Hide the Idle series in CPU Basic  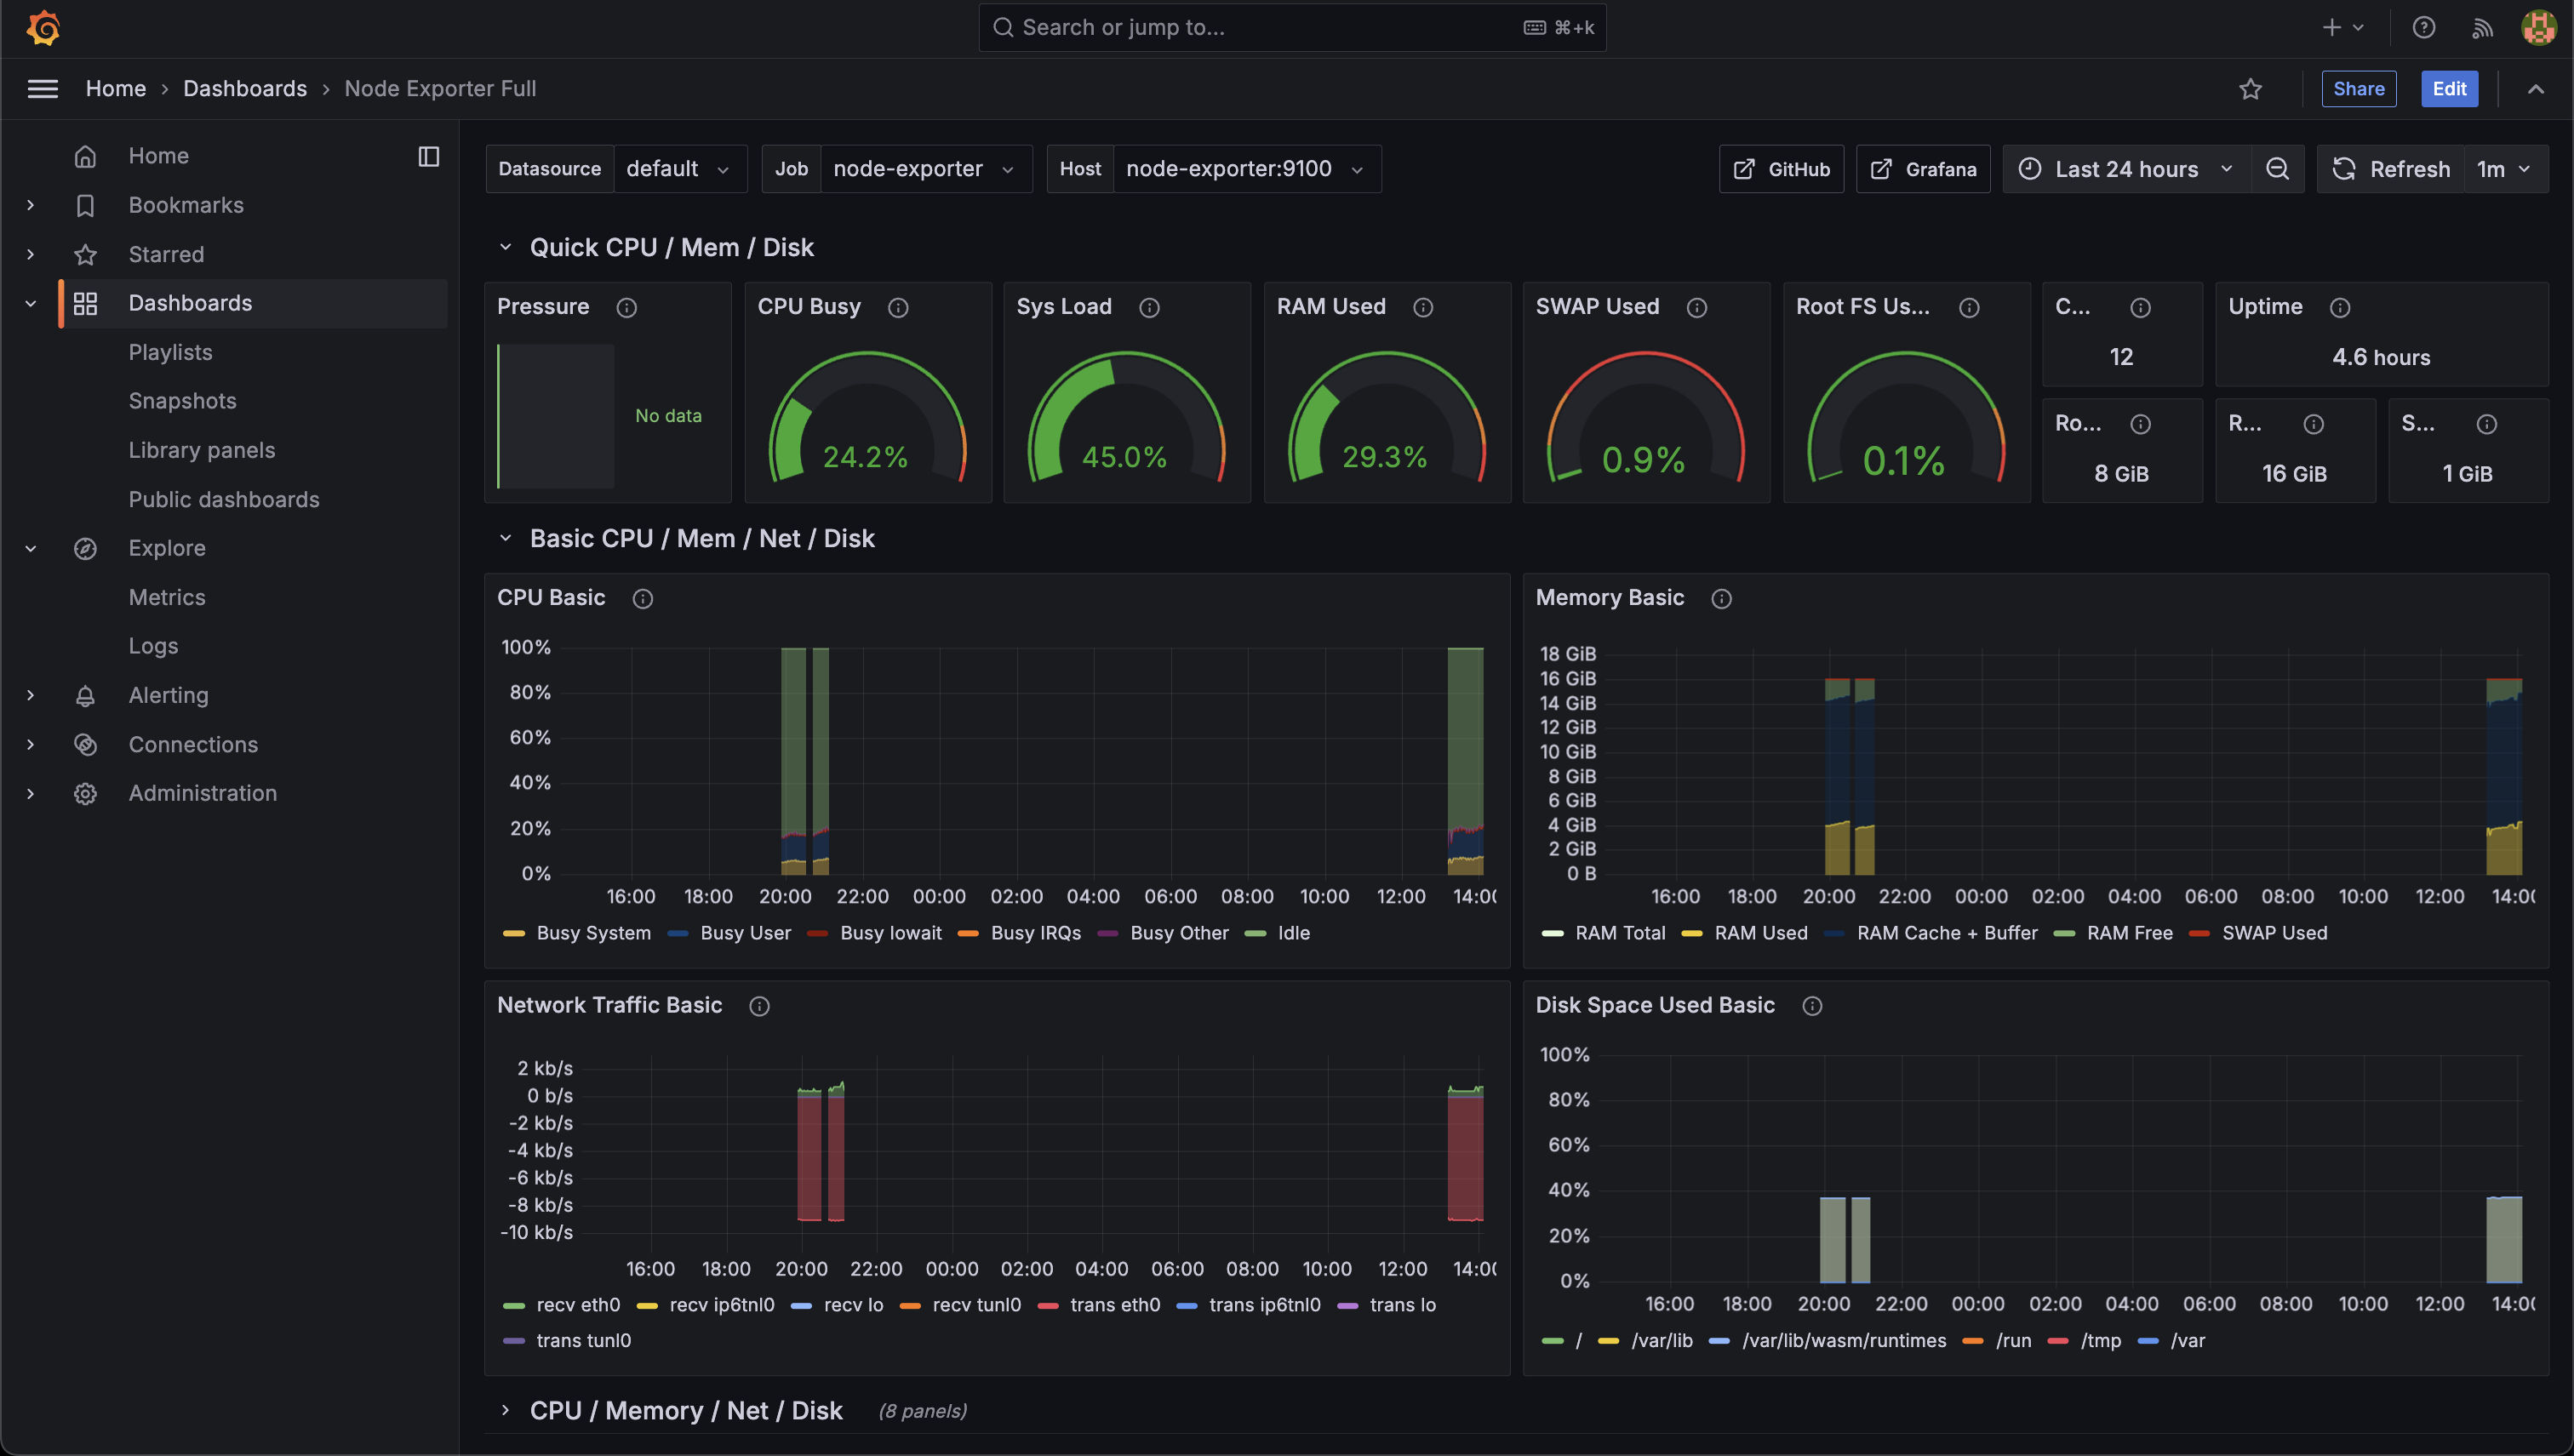(1294, 932)
